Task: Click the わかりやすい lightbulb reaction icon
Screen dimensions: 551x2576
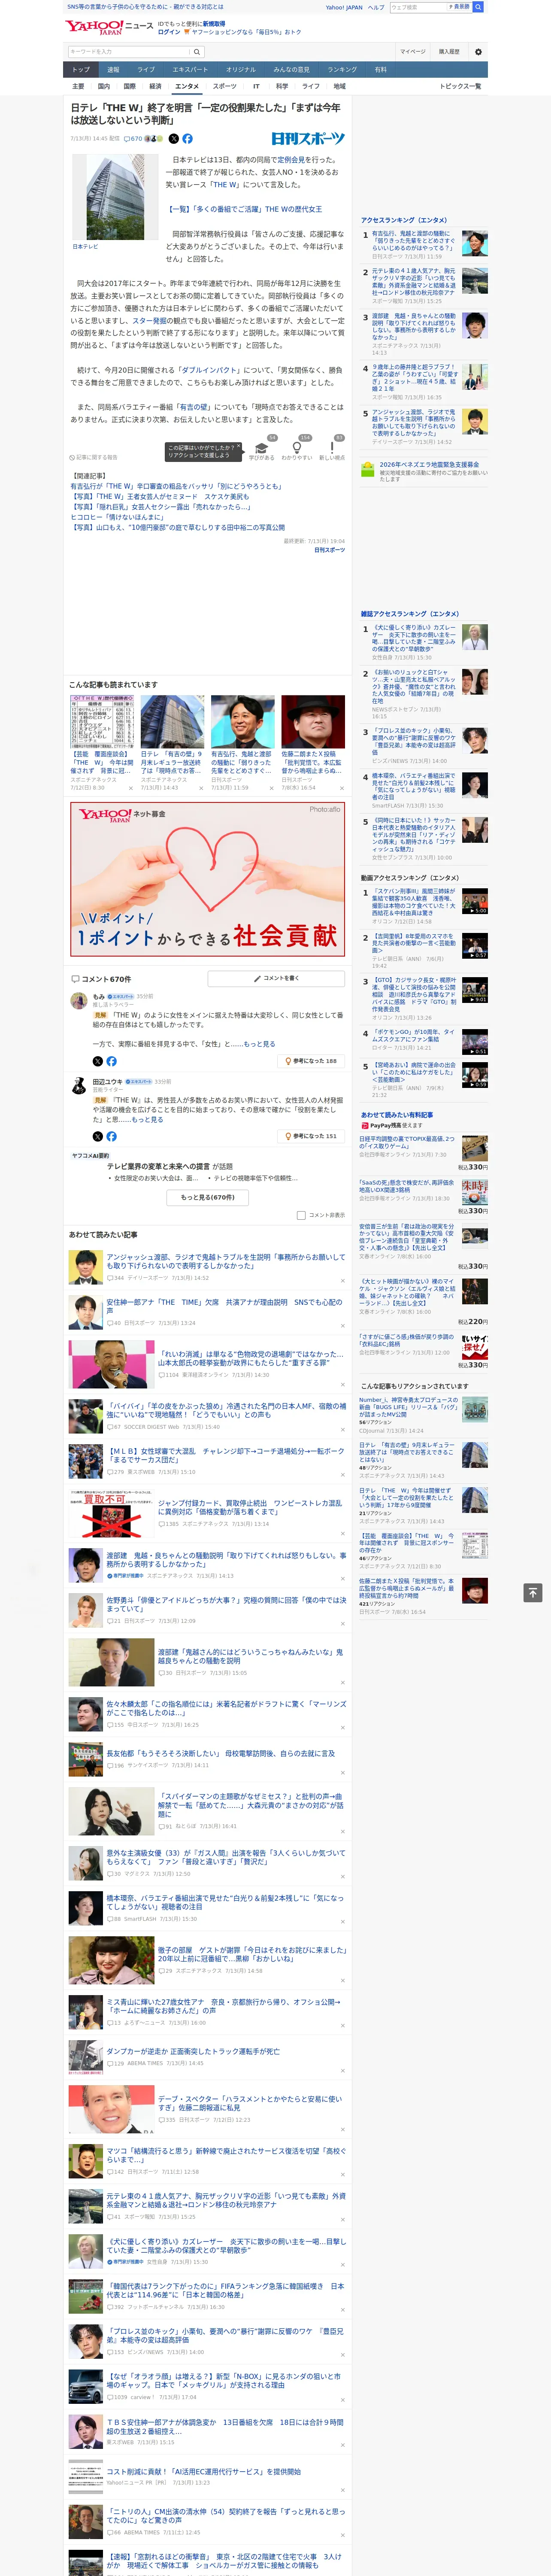Action: 297,449
